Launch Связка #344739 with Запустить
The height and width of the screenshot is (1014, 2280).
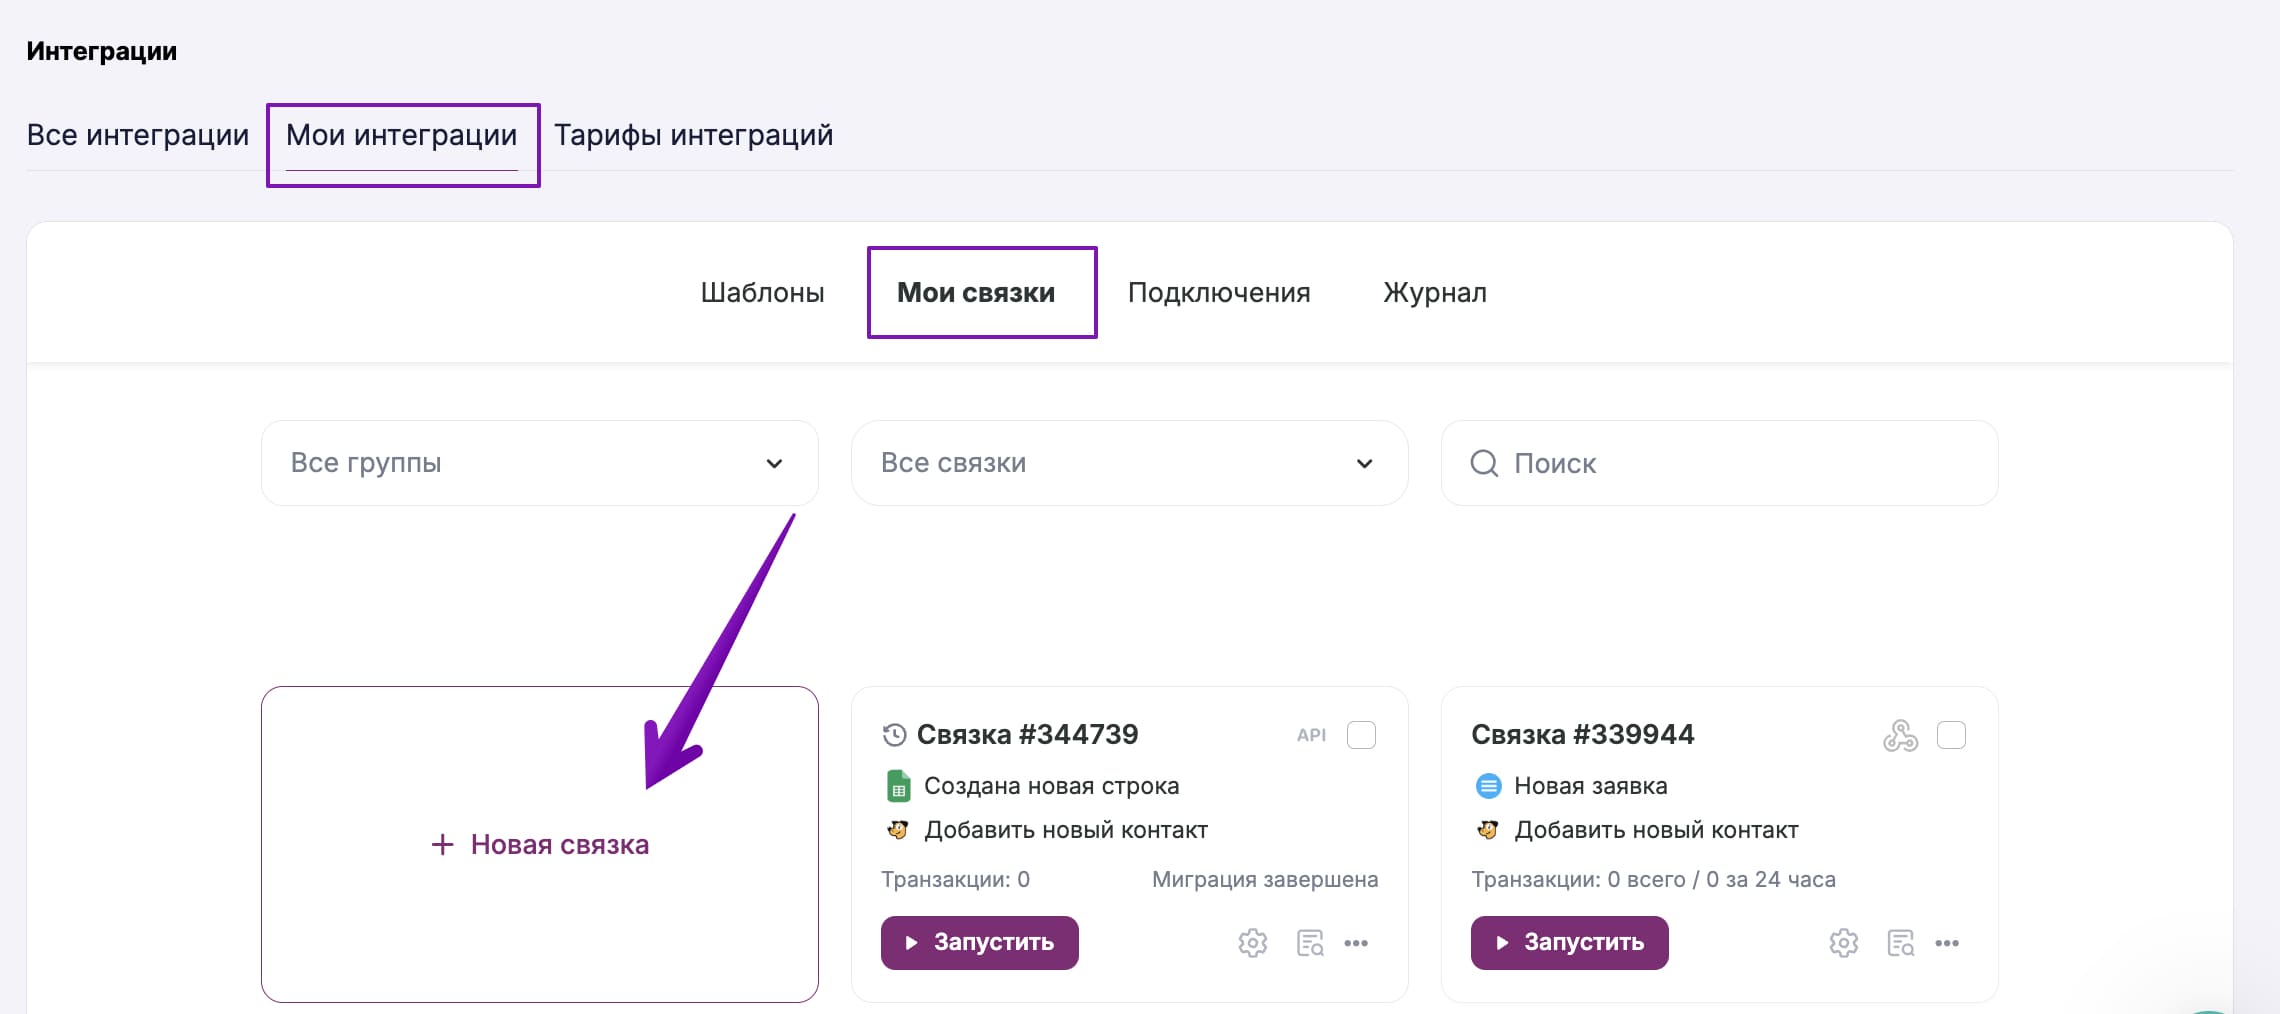pyautogui.click(x=980, y=943)
